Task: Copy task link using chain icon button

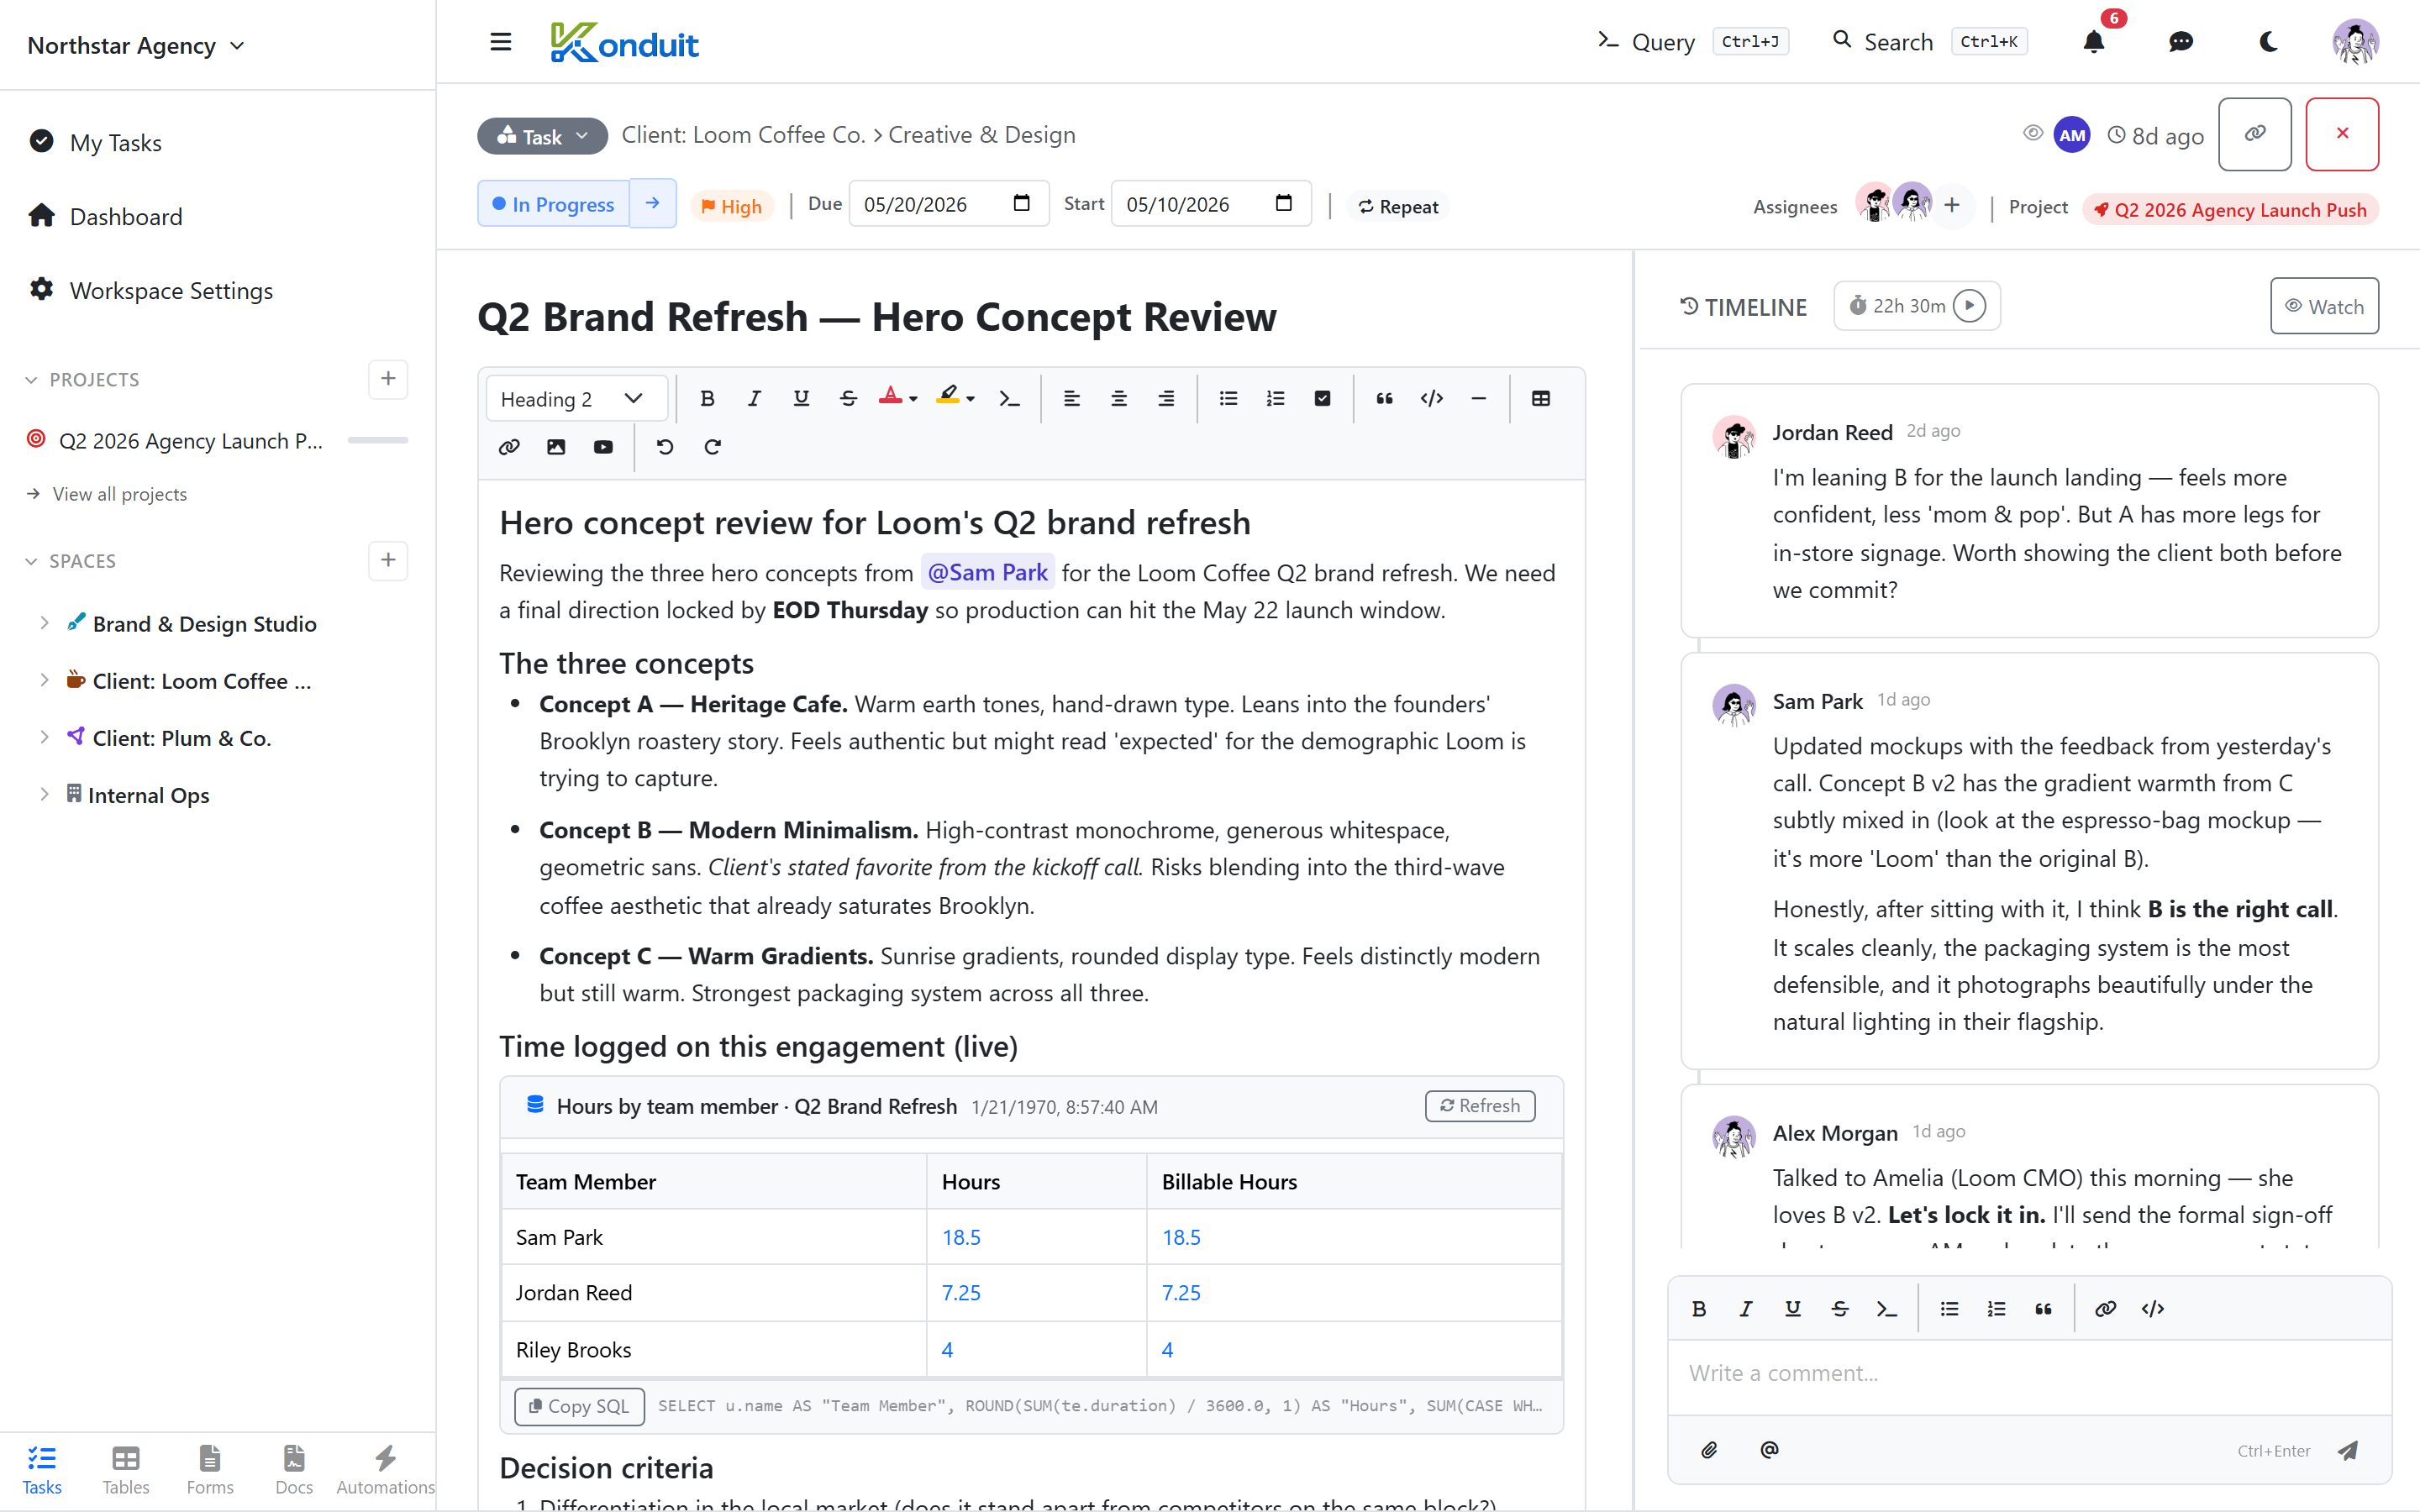Action: point(2254,134)
